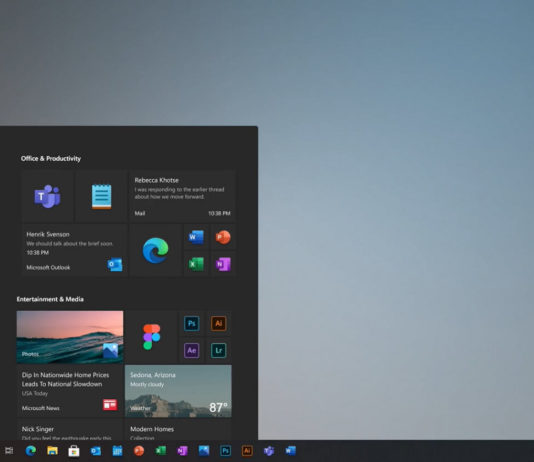
Task: Click the red News icon in news tile
Action: (x=110, y=404)
